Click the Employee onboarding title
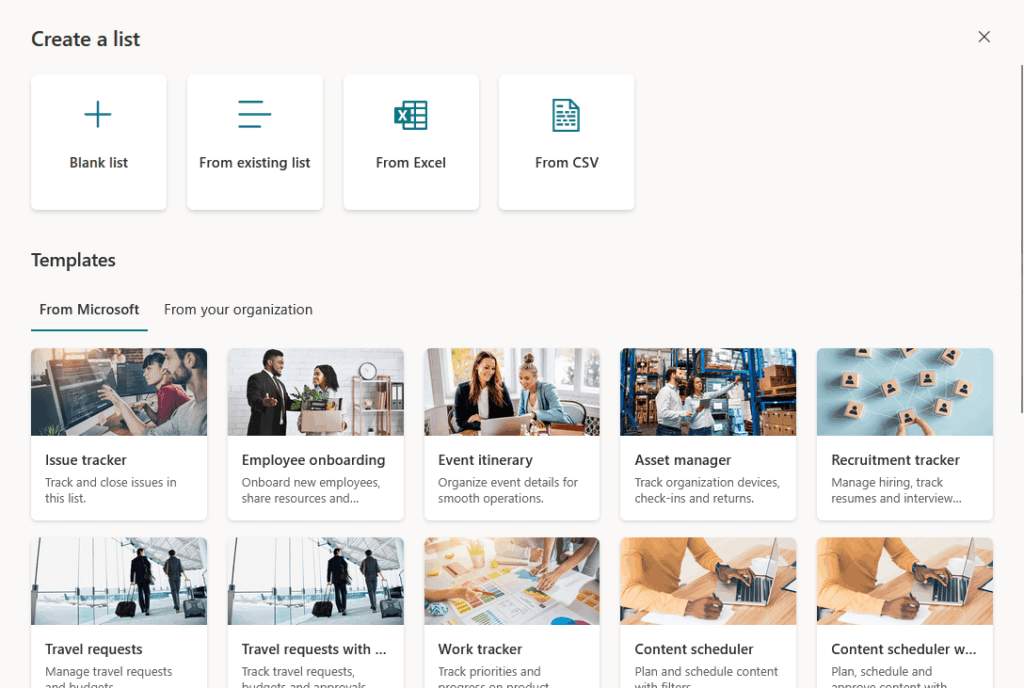The width and height of the screenshot is (1024, 688). tap(313, 460)
